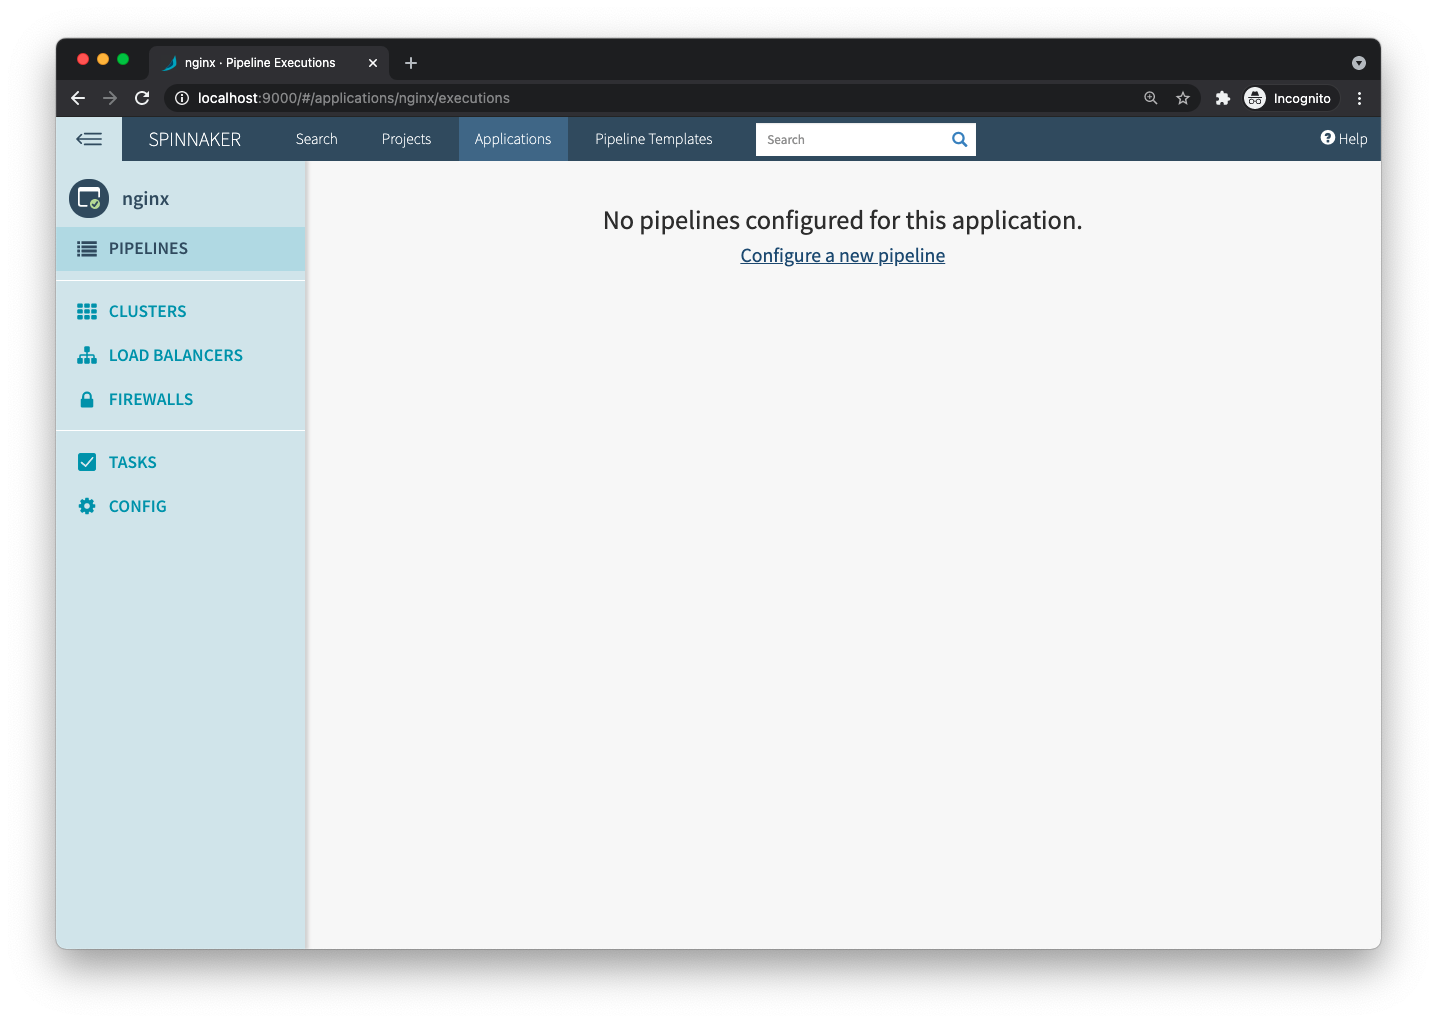
Task: Collapse the sidebar with the hamburger arrow icon
Action: pos(89,139)
